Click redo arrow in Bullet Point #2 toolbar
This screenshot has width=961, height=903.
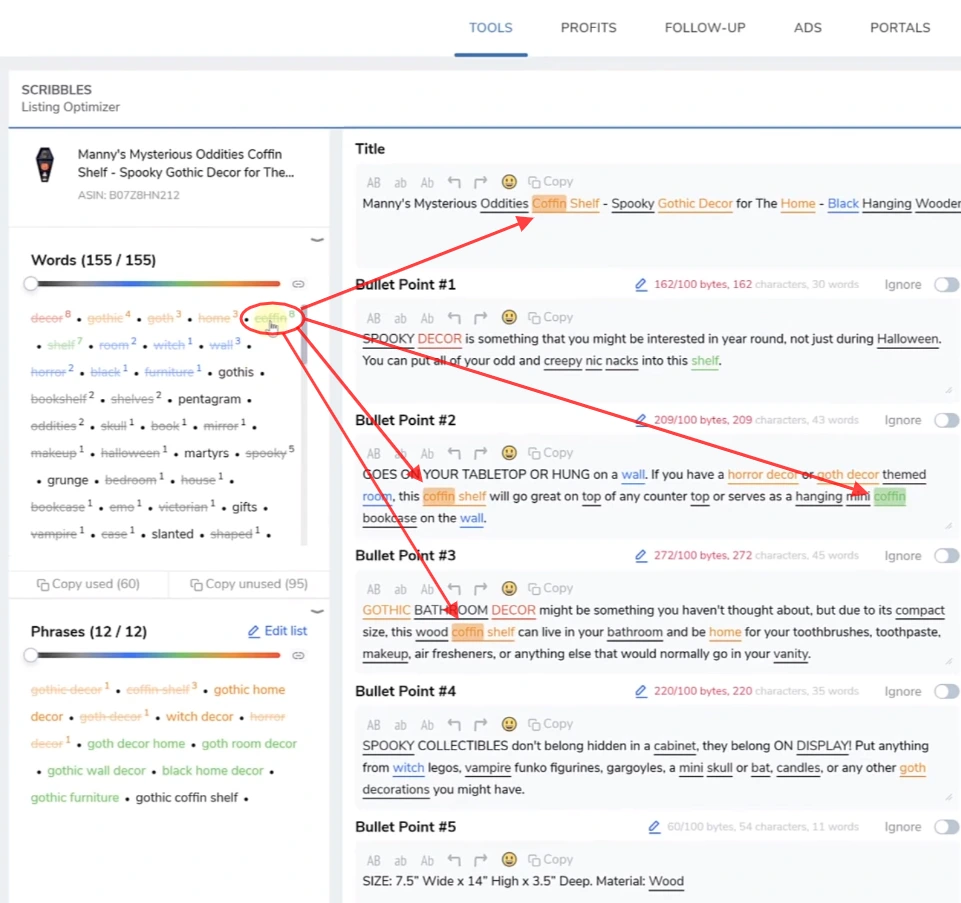481,453
